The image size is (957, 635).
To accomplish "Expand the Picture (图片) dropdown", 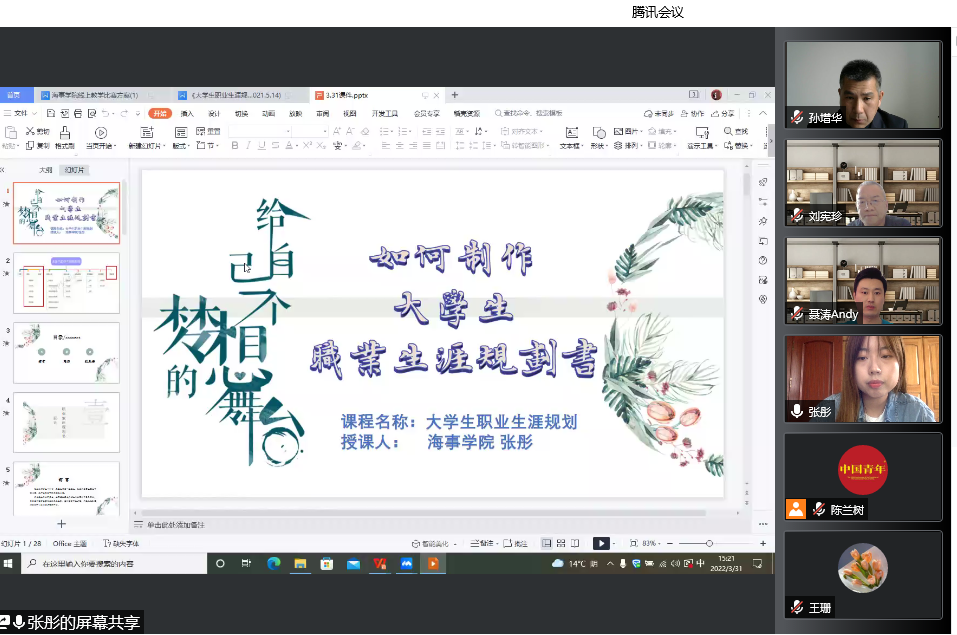I will [642, 131].
